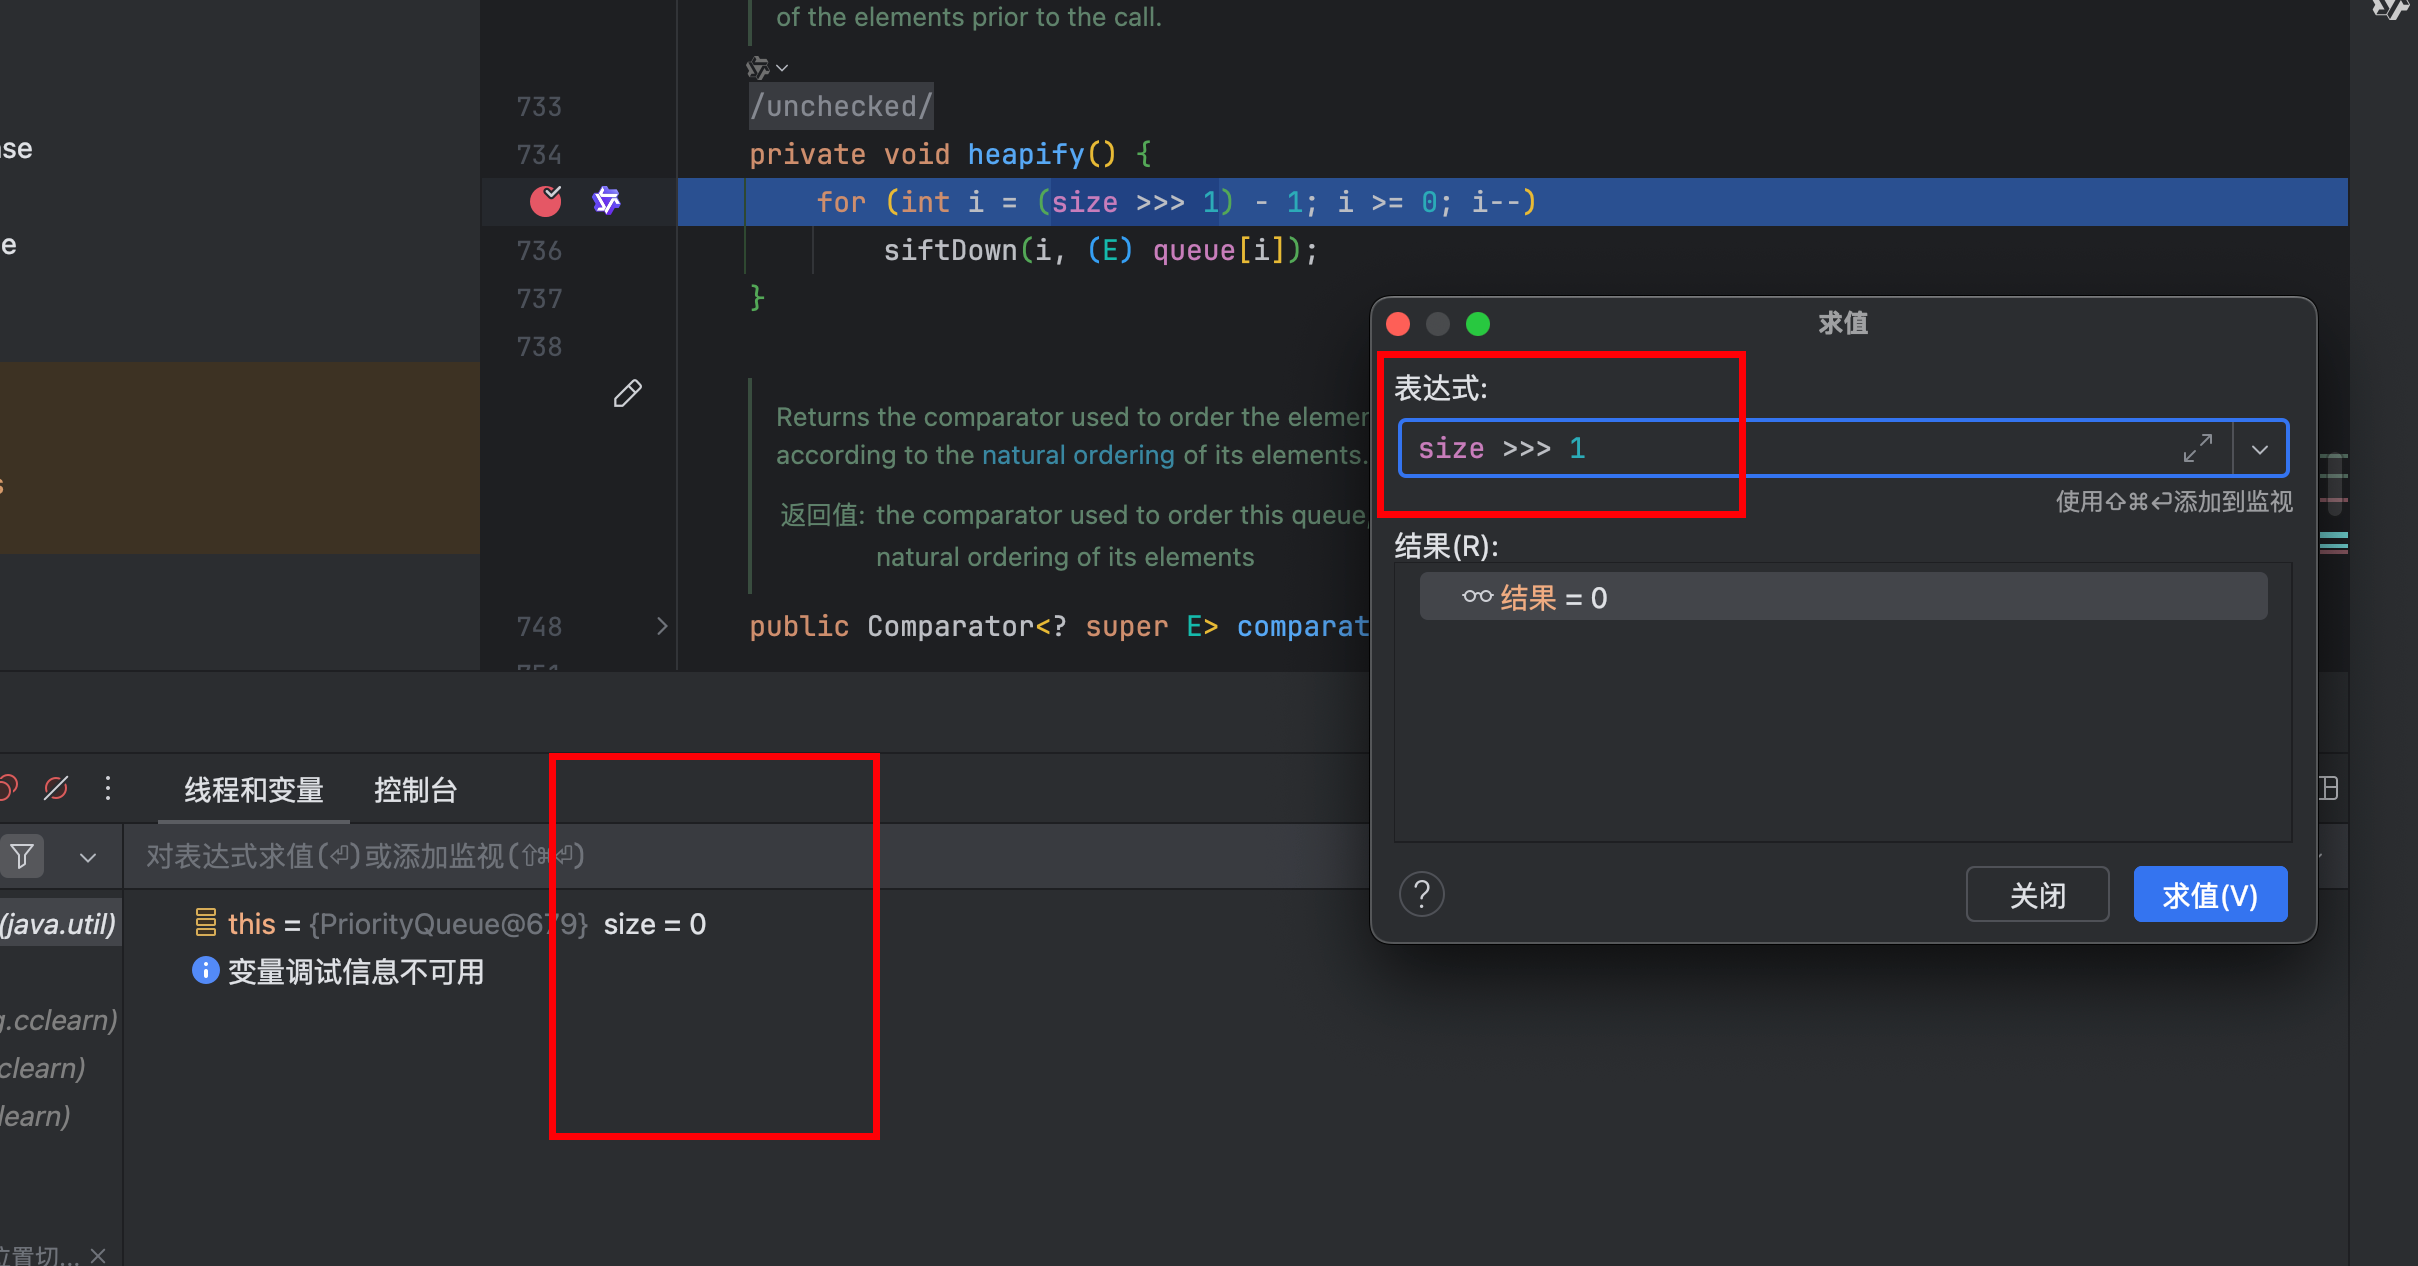The height and width of the screenshot is (1266, 2418).
Task: Click the pencil edit icon in the gutter
Action: click(627, 394)
